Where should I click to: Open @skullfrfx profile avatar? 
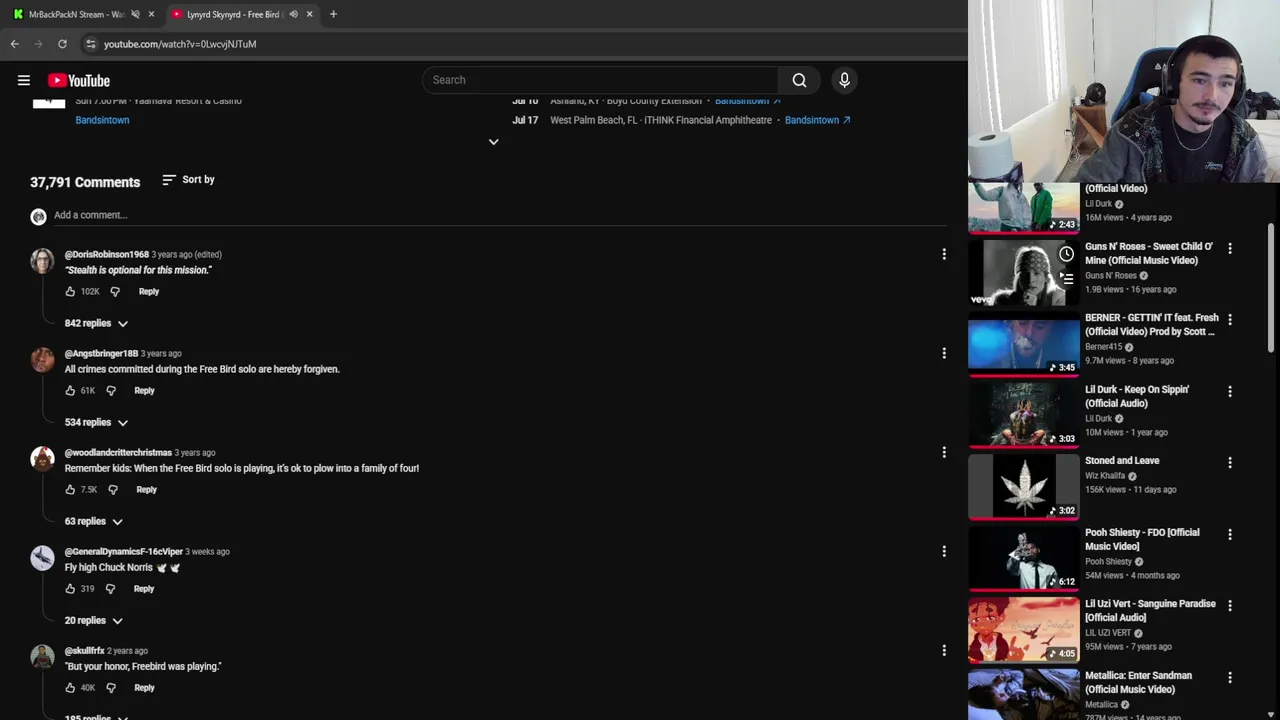42,657
